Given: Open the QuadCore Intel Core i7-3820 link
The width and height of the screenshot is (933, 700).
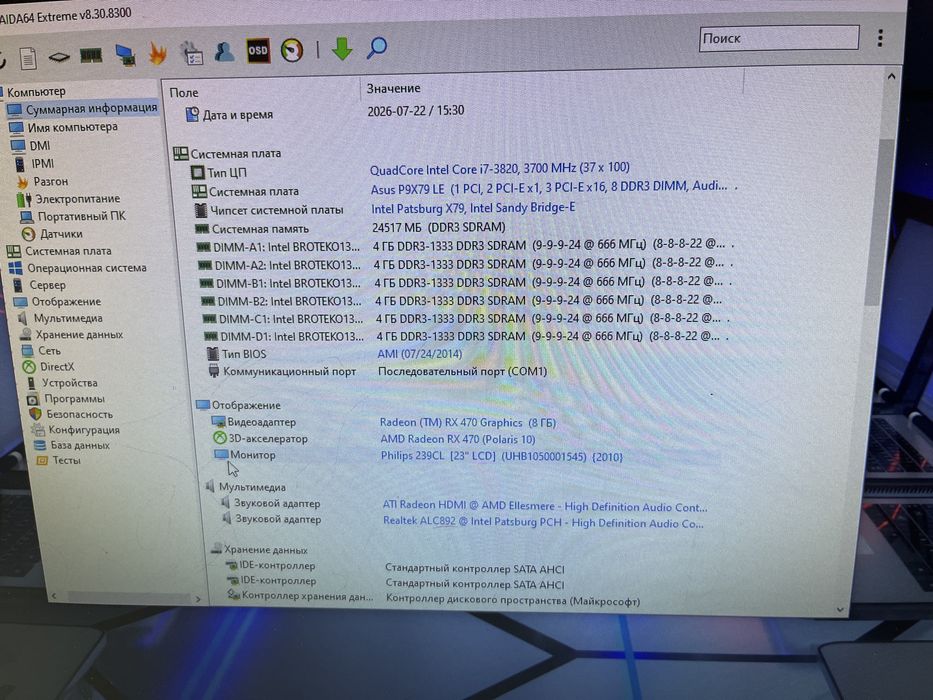Looking at the screenshot, I should 500,169.
